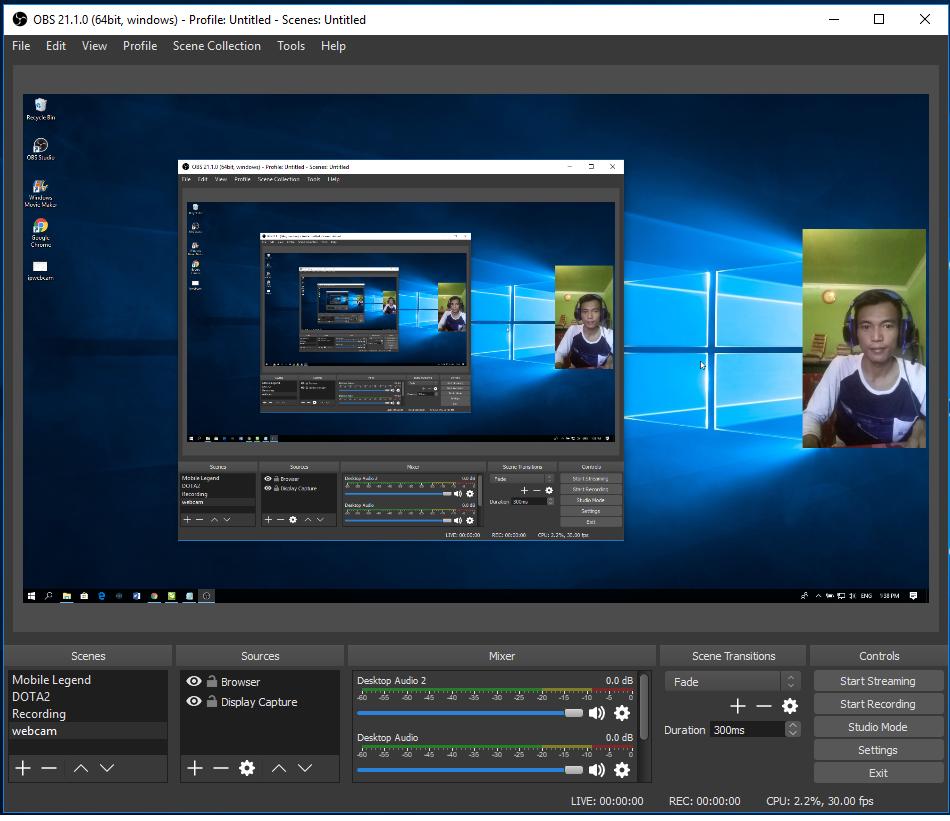Select the webcam overlay in the preview
The width and height of the screenshot is (950, 821).
(x=864, y=338)
